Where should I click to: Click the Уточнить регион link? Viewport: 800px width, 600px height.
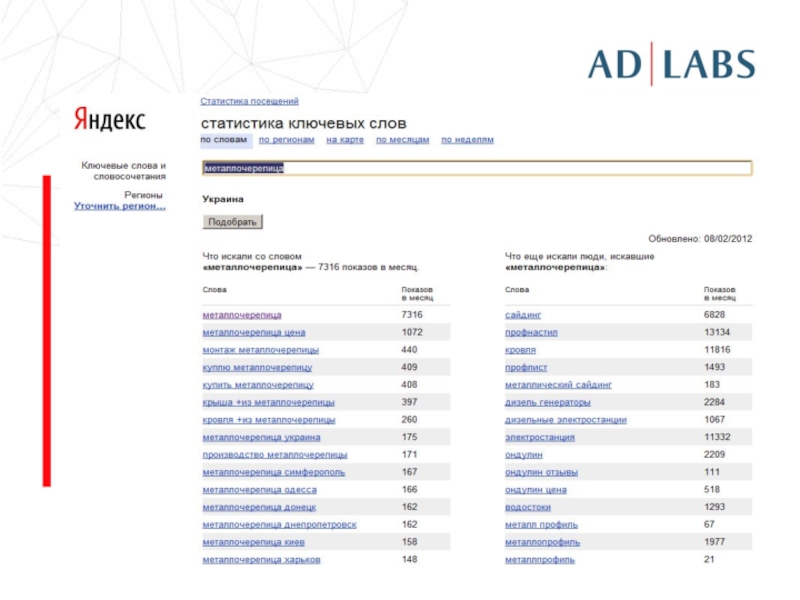coord(120,206)
